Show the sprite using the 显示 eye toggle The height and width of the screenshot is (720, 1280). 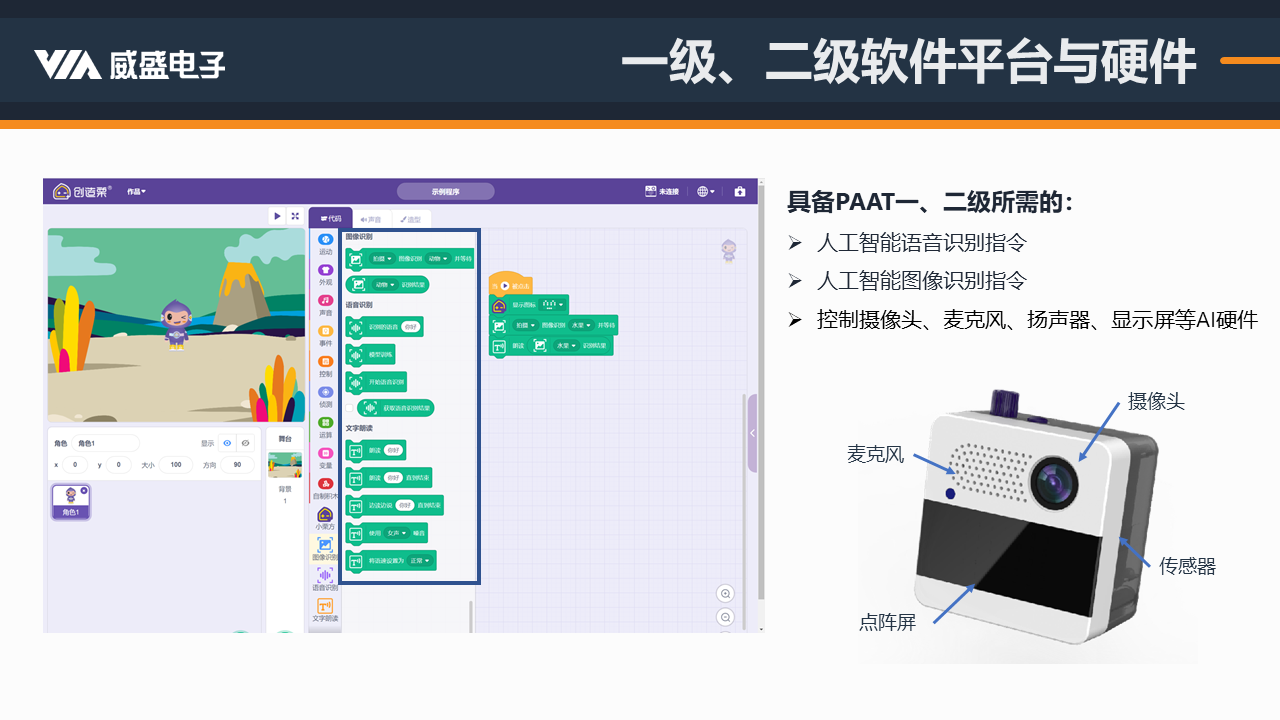227,443
